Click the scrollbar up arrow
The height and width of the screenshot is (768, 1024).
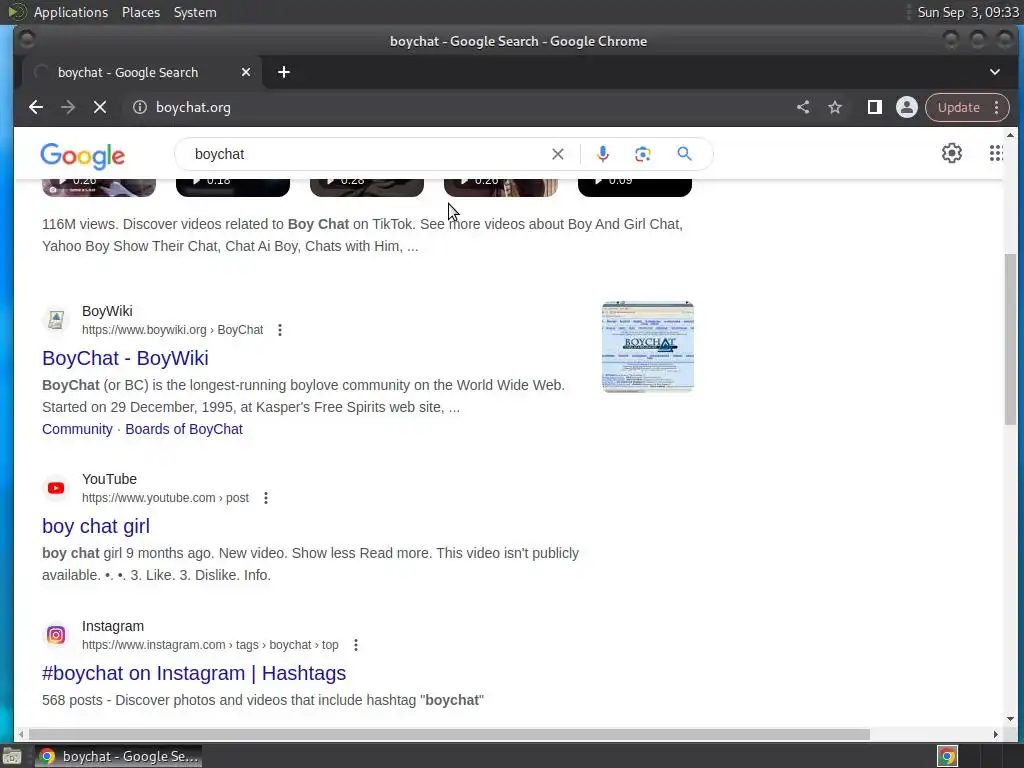click(x=1010, y=135)
